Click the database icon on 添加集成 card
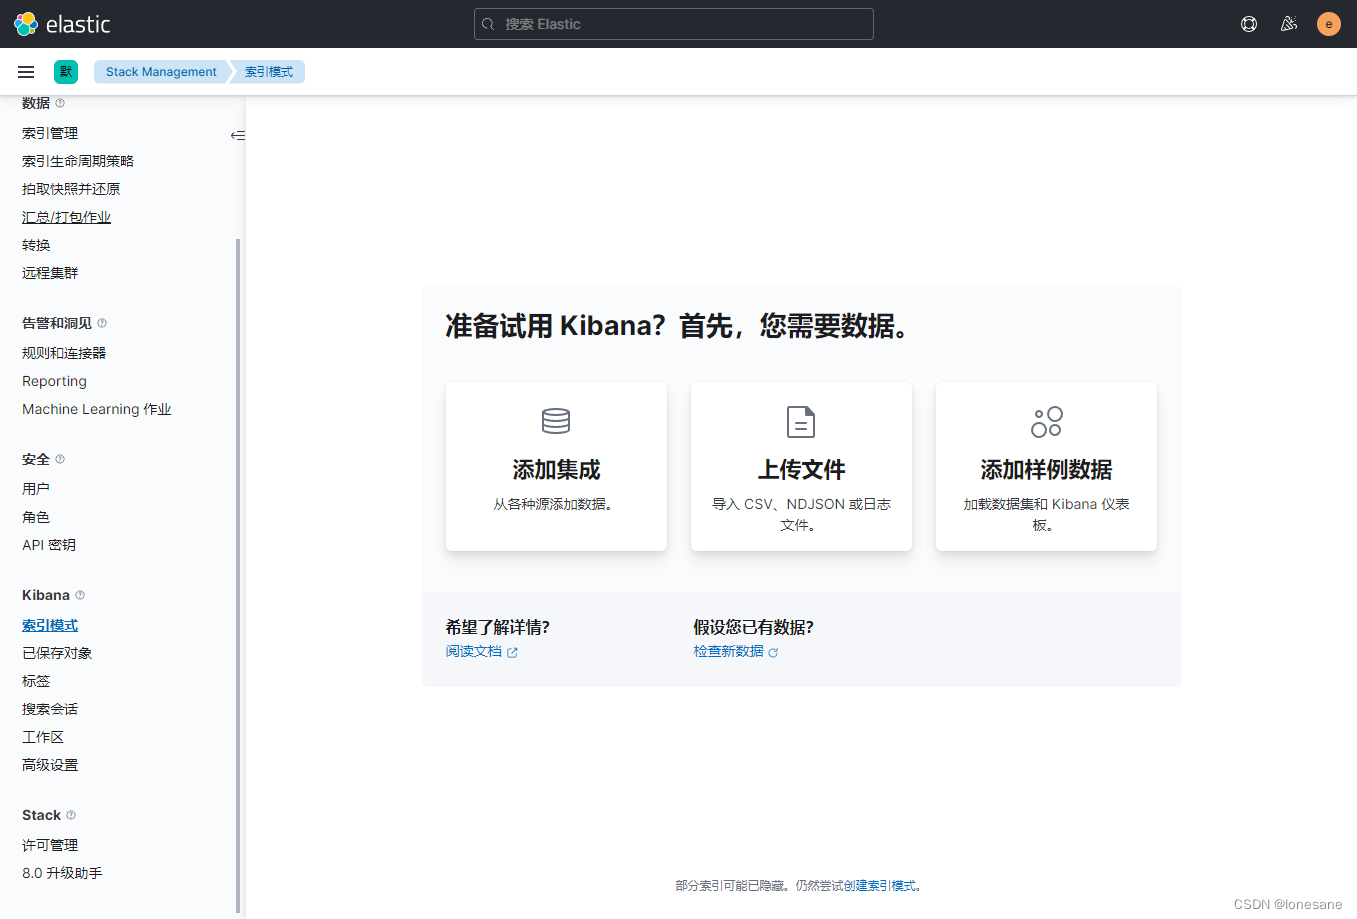Image resolution: width=1357 pixels, height=919 pixels. point(556,421)
